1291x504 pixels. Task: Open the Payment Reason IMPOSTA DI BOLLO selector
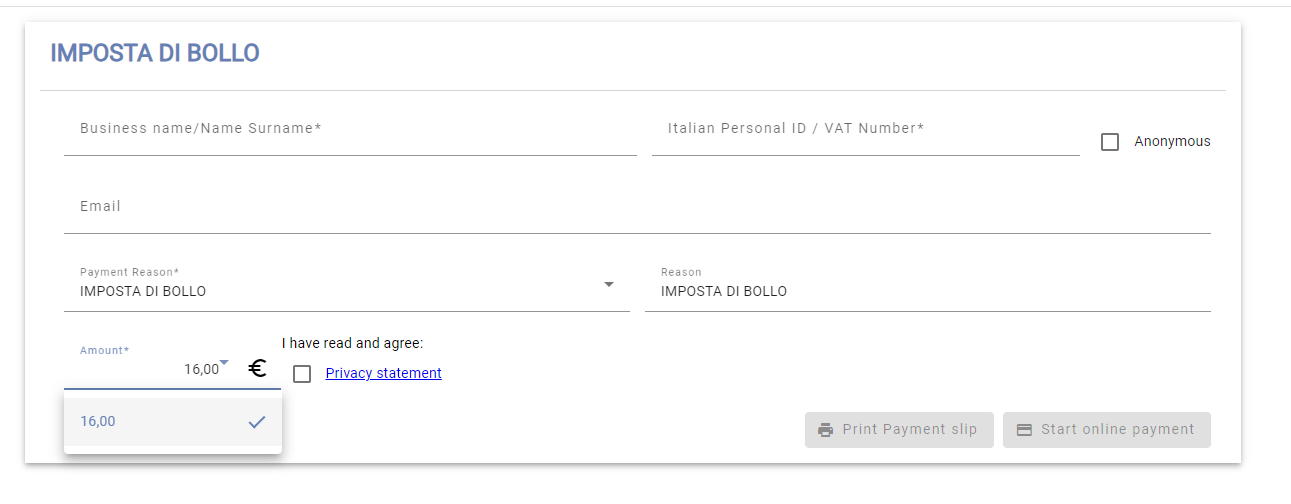[340, 291]
